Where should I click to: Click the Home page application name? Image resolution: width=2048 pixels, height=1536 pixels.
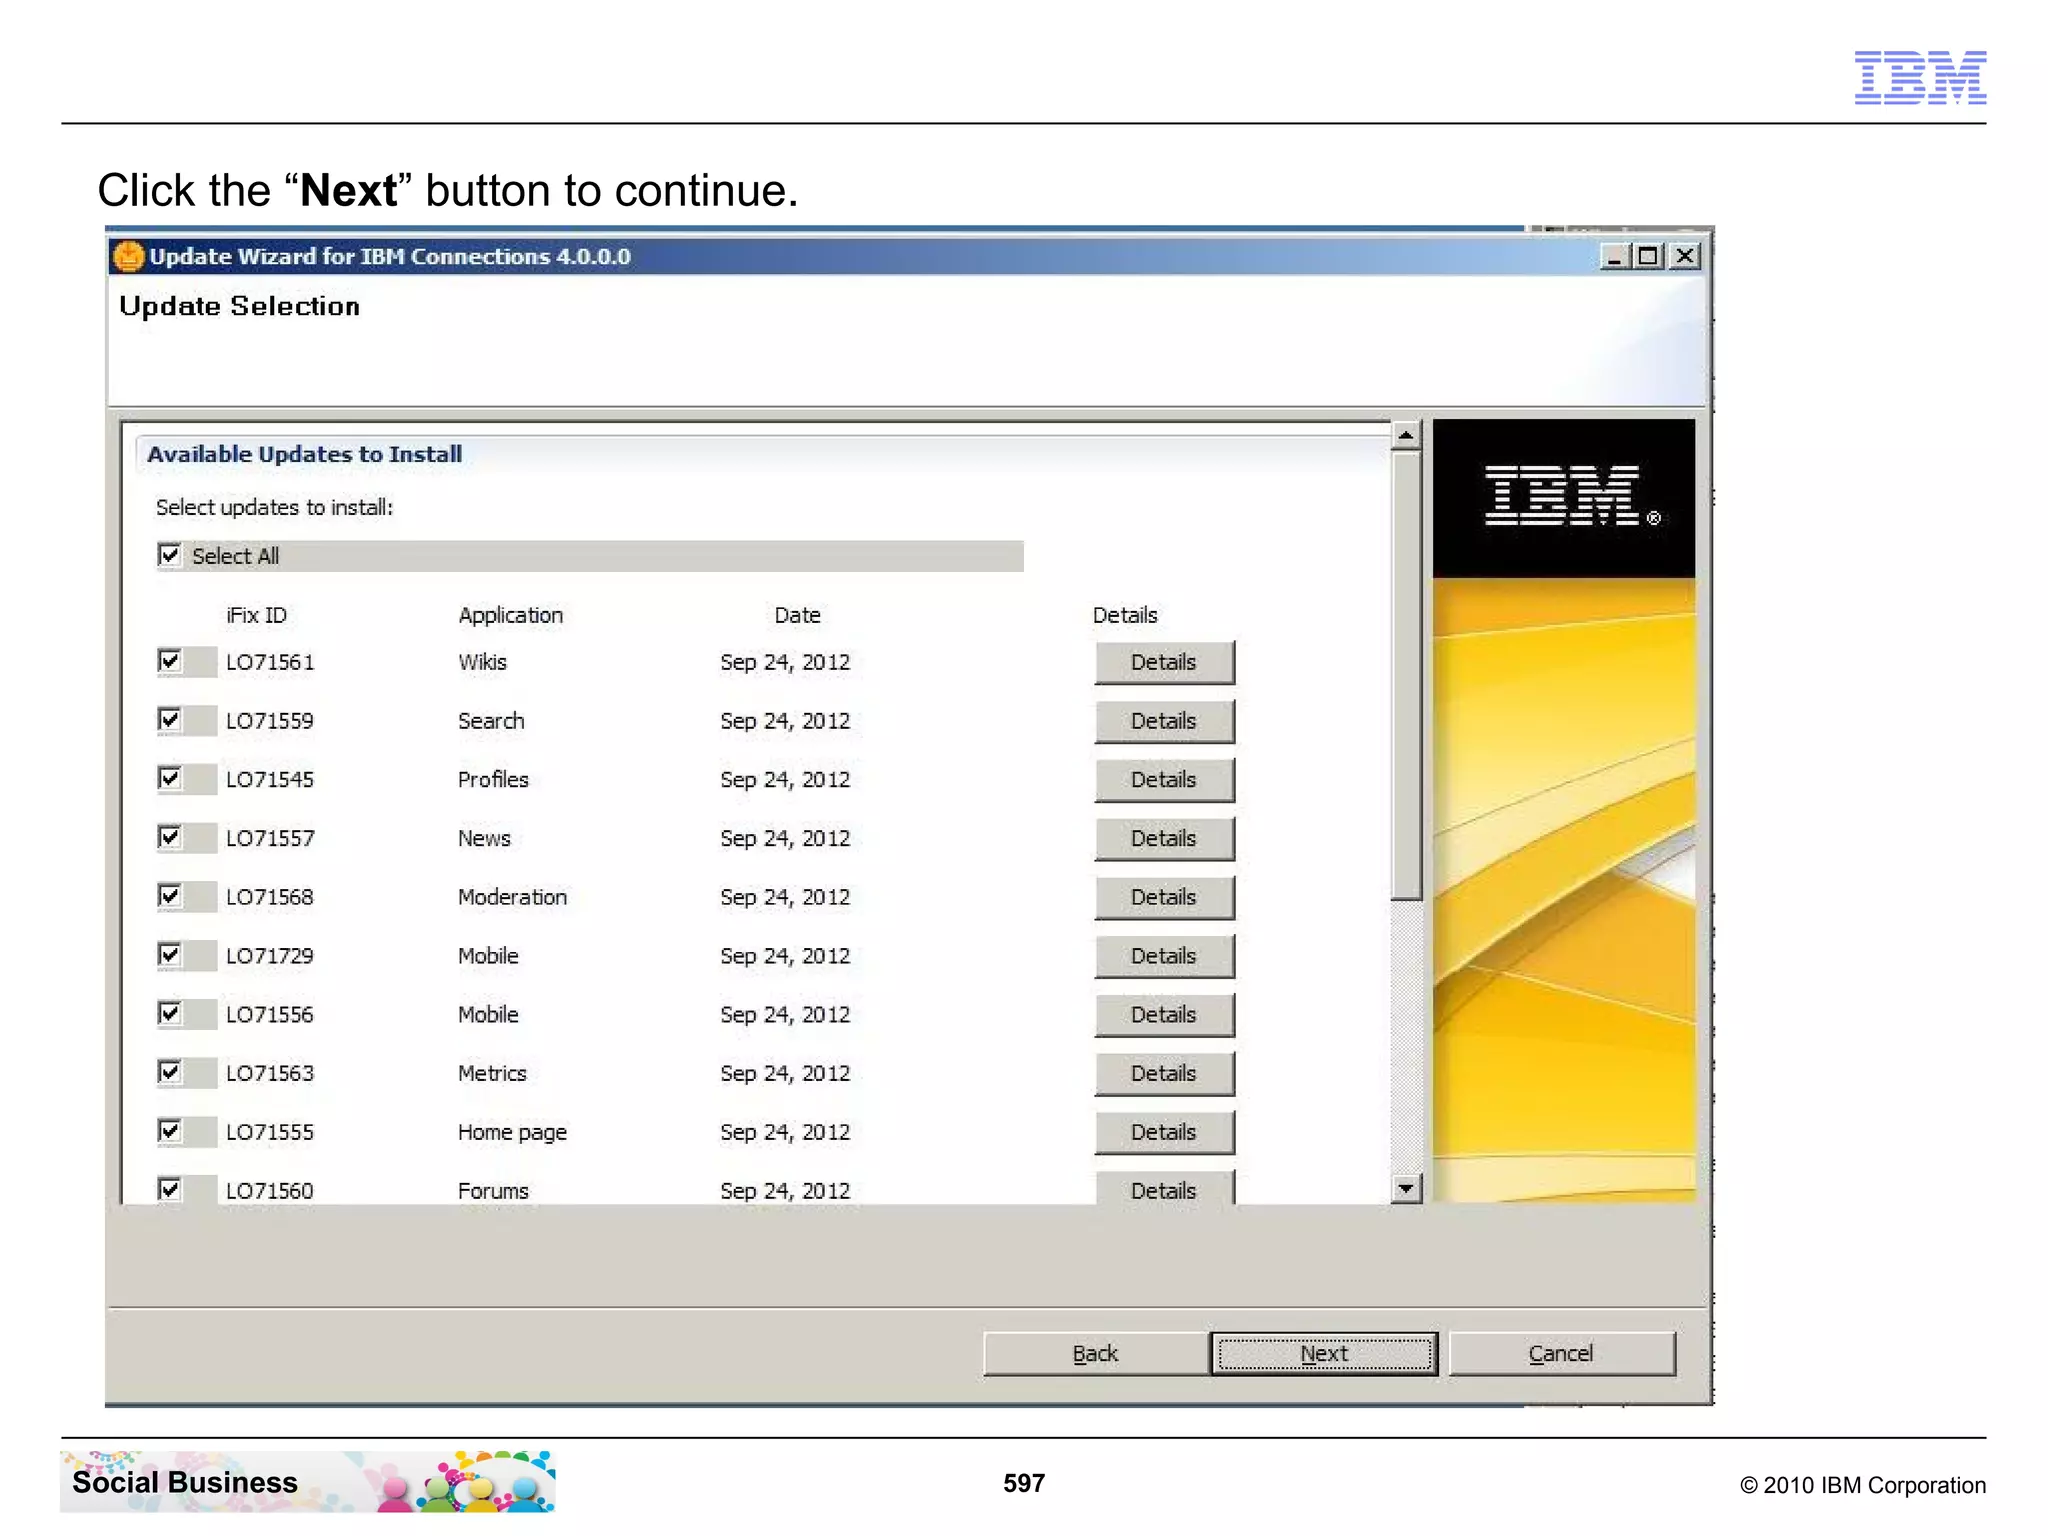tap(512, 1132)
